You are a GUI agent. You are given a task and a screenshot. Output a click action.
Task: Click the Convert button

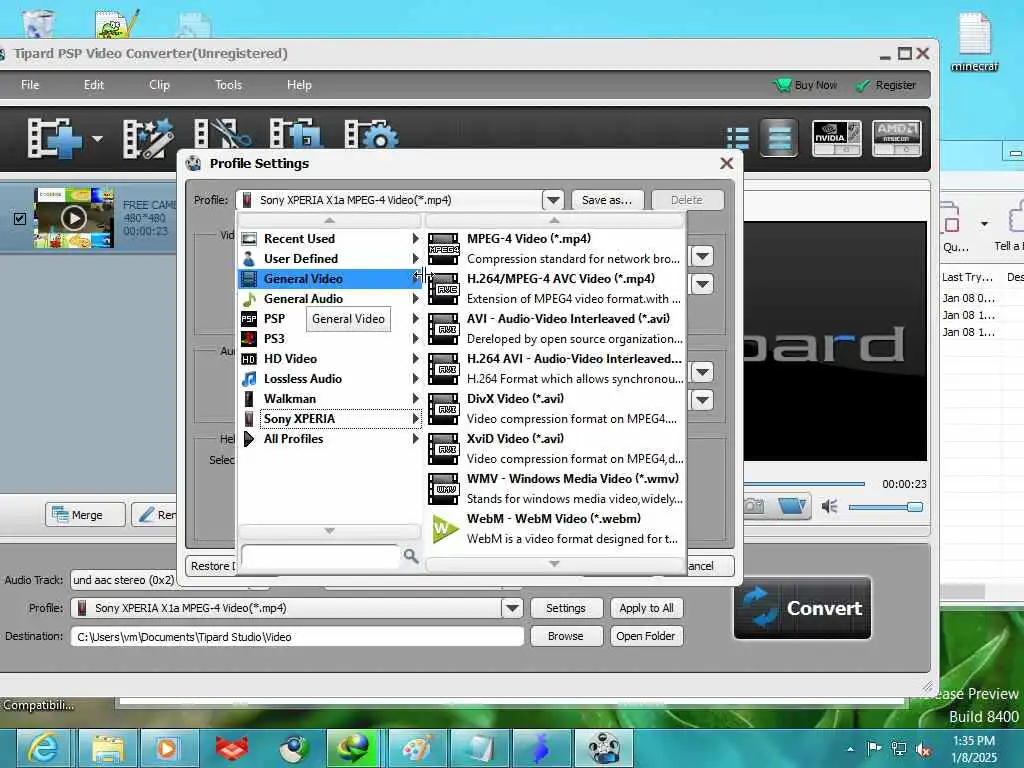click(803, 608)
